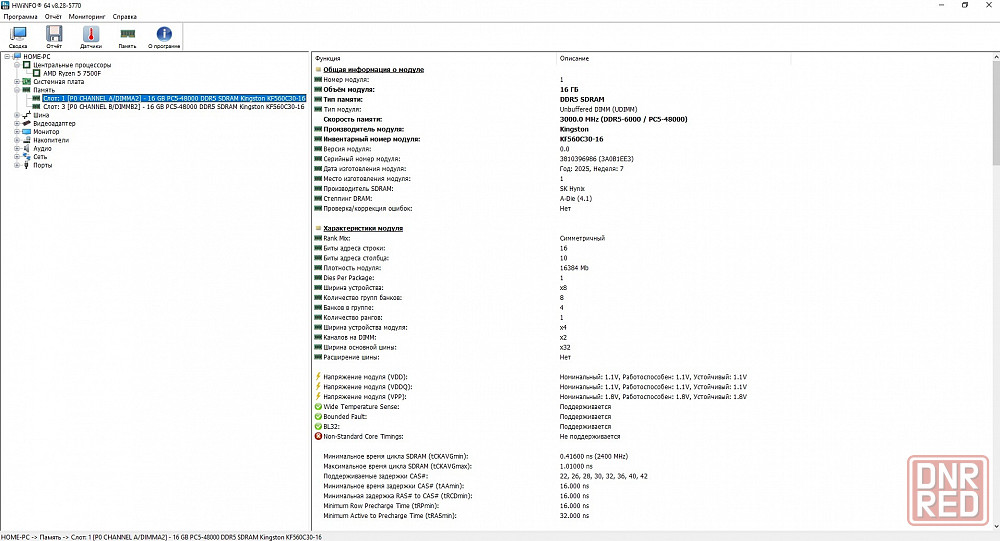The height and width of the screenshot is (541, 1000).
Task: Expand the Системная плата branch
Action: [x=17, y=82]
